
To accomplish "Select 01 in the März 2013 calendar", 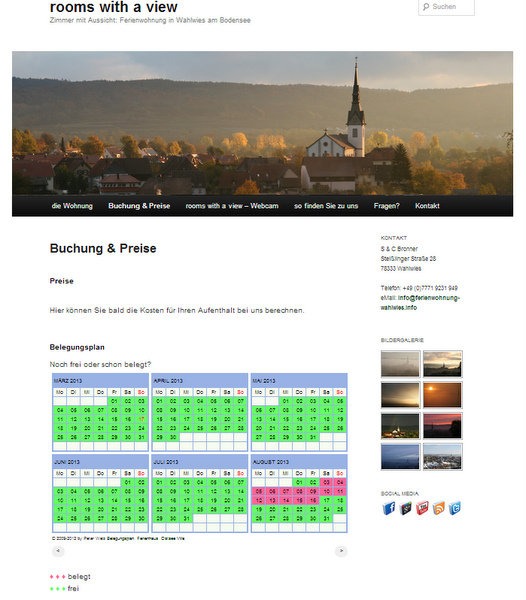I will click(114, 401).
